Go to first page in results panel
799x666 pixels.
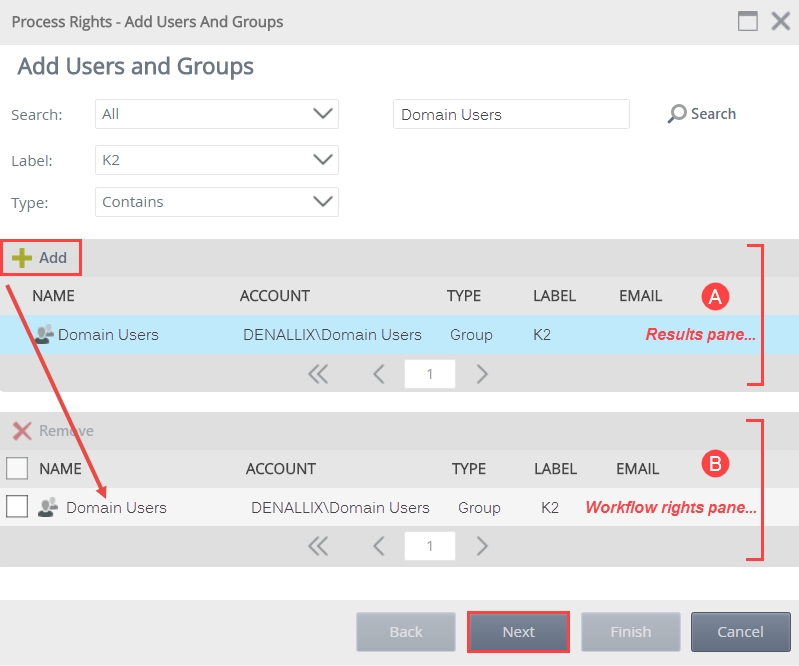318,375
